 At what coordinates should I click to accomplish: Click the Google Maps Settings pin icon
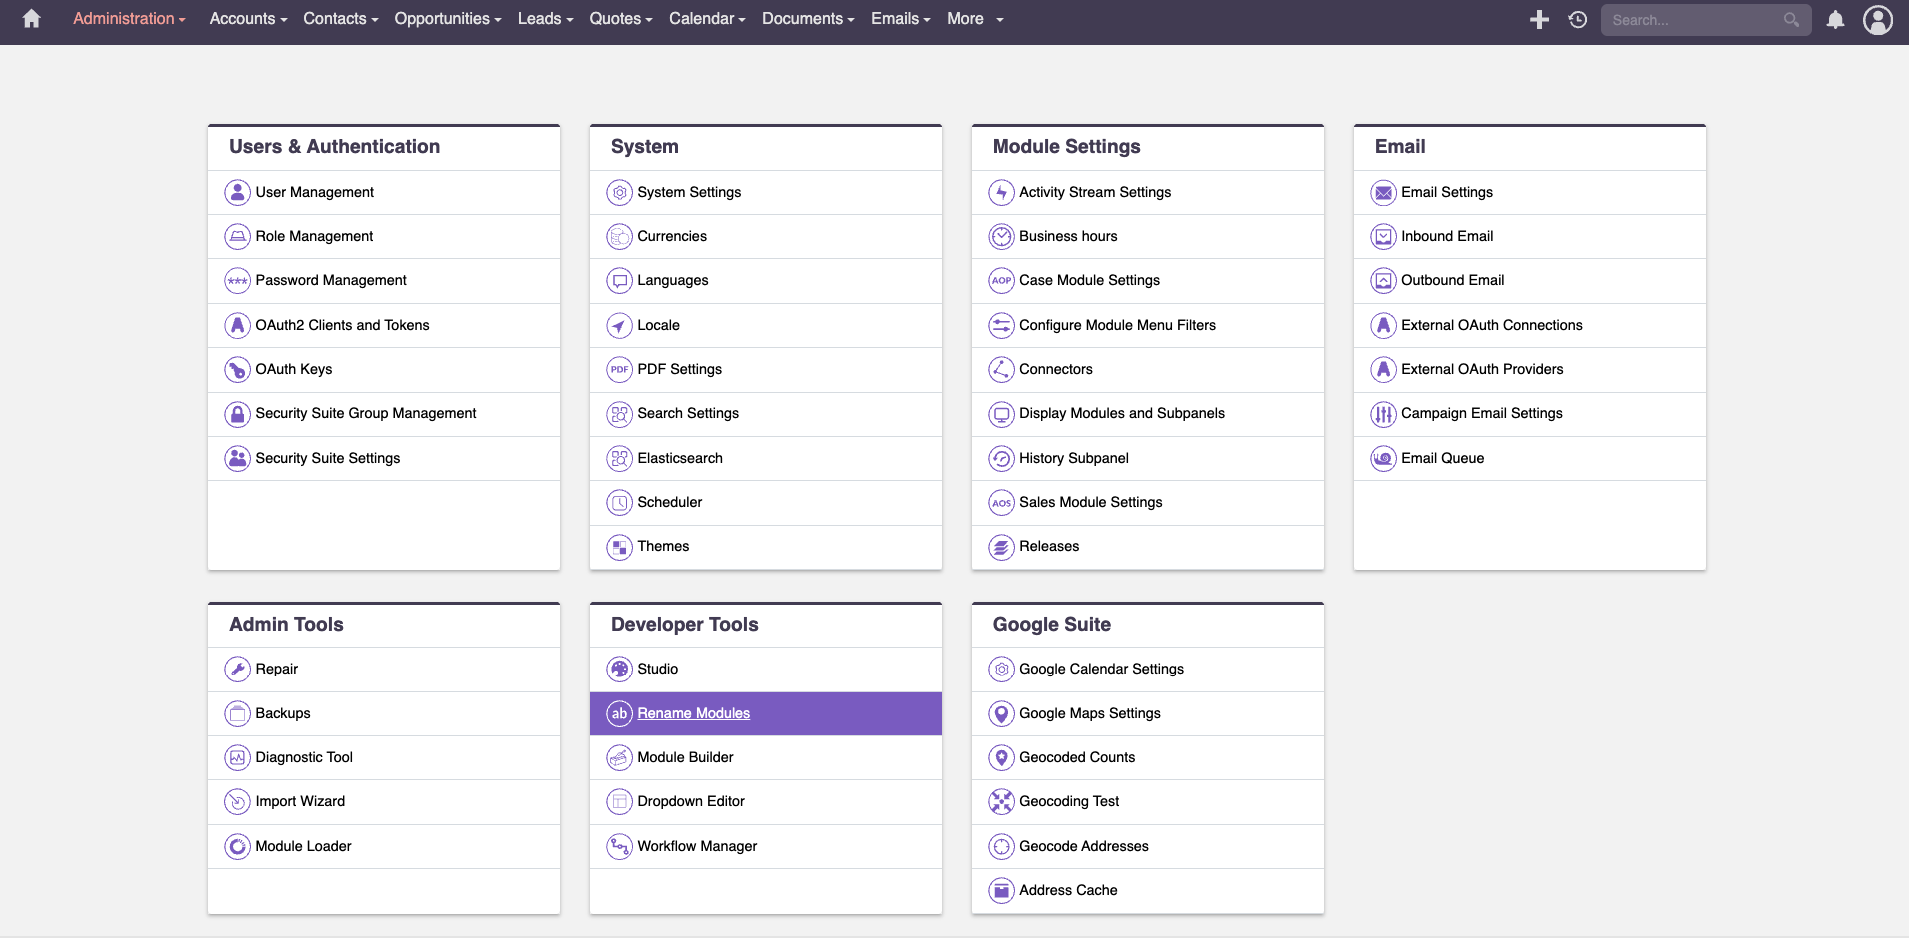click(1001, 713)
